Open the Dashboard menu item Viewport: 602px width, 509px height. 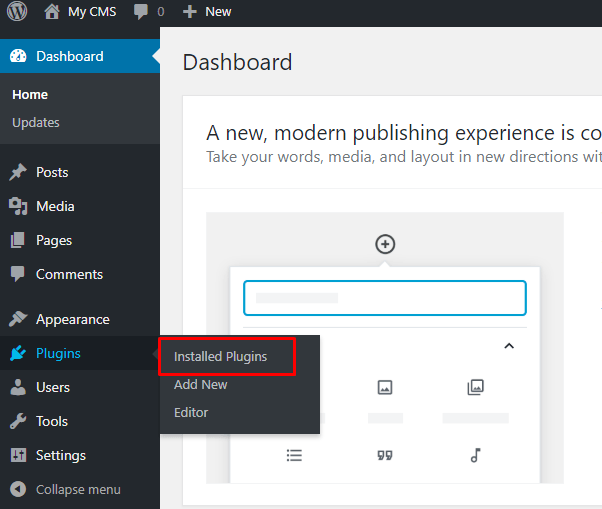69,56
